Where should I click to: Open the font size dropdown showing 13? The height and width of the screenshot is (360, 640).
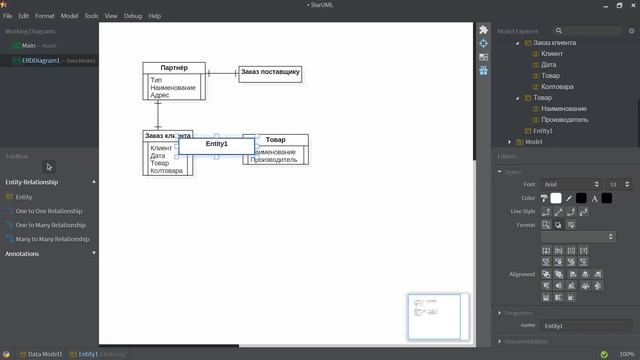618,184
